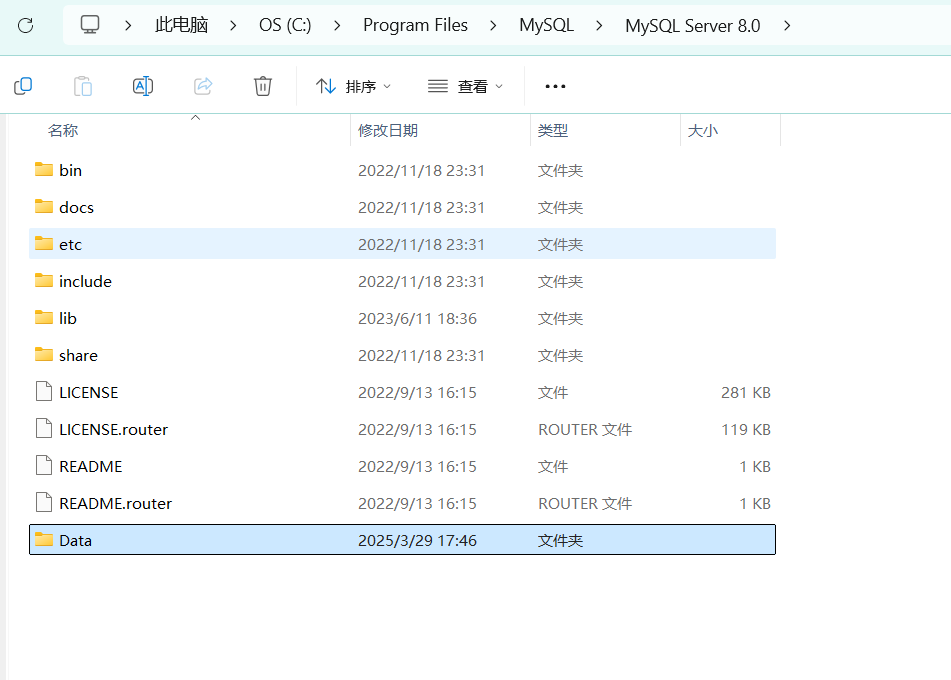Click MySQL Server 8.0 breadcrumb

click(693, 25)
